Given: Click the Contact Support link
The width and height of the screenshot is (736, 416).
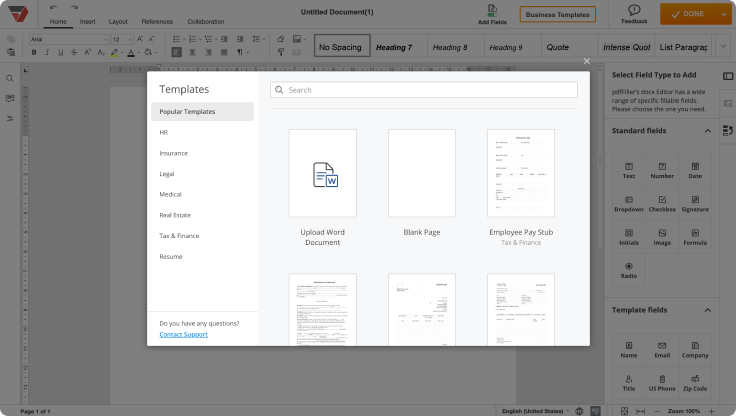Looking at the screenshot, I should click(x=183, y=334).
